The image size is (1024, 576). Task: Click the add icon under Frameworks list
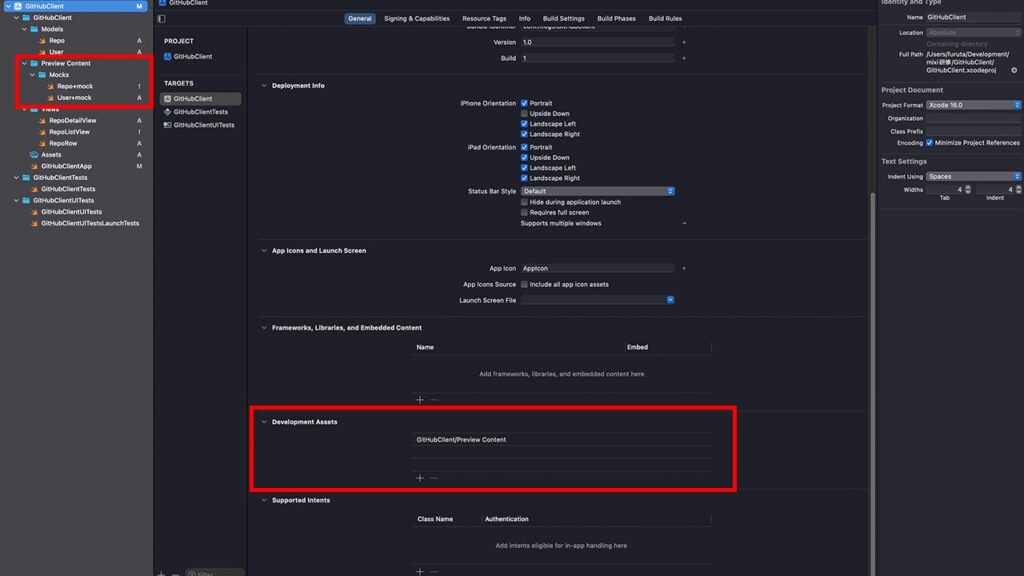point(420,400)
